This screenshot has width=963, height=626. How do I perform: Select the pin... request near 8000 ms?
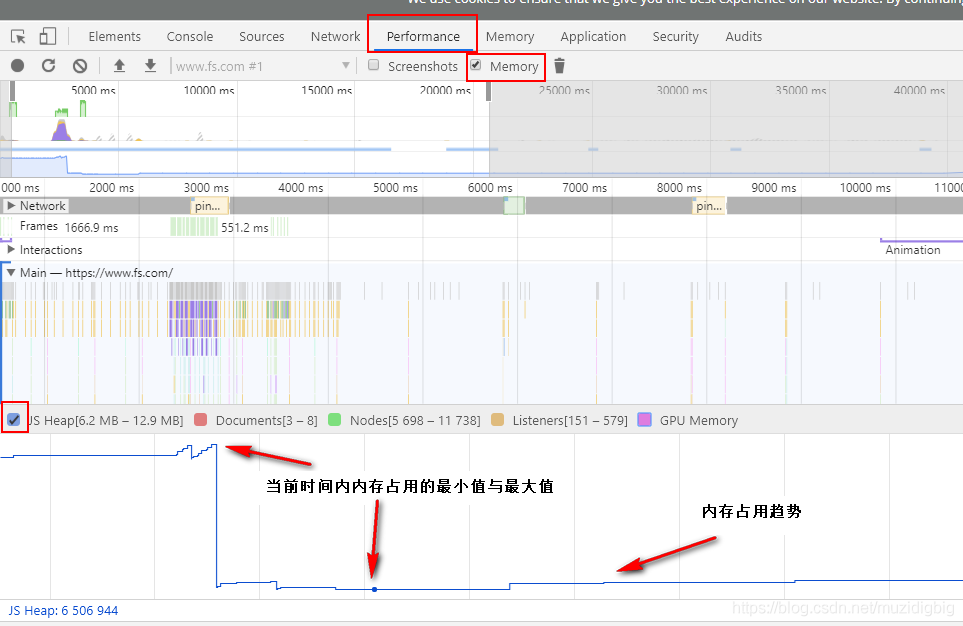[709, 206]
